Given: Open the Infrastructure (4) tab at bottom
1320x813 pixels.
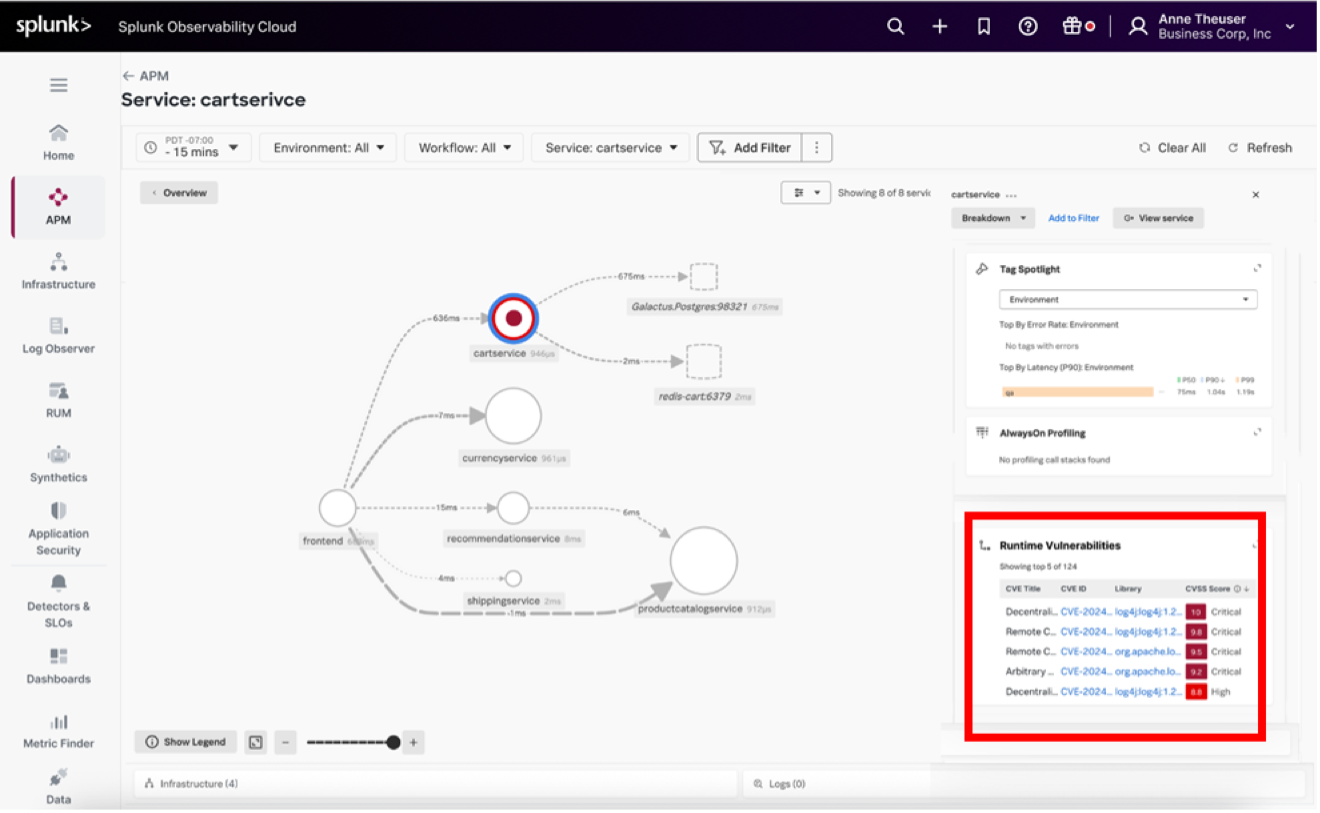Looking at the screenshot, I should 436,783.
